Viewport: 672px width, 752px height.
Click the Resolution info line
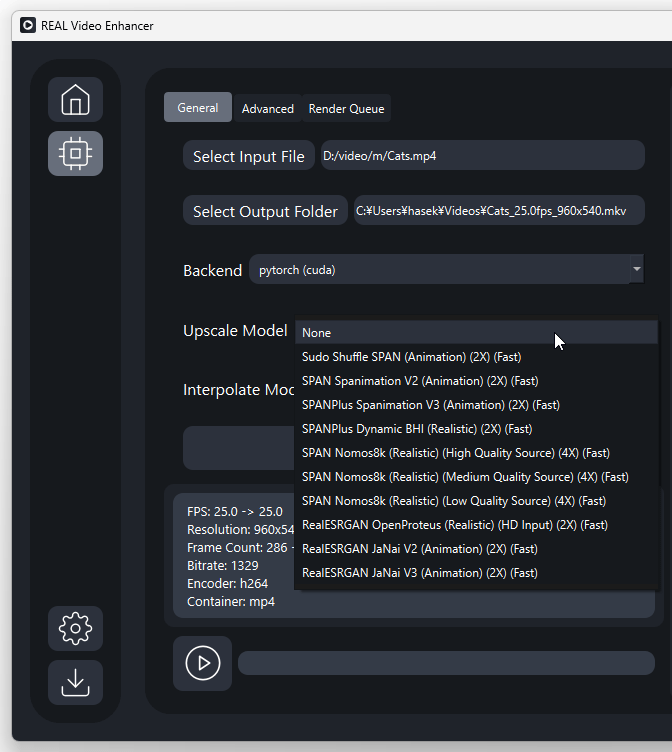click(240, 529)
